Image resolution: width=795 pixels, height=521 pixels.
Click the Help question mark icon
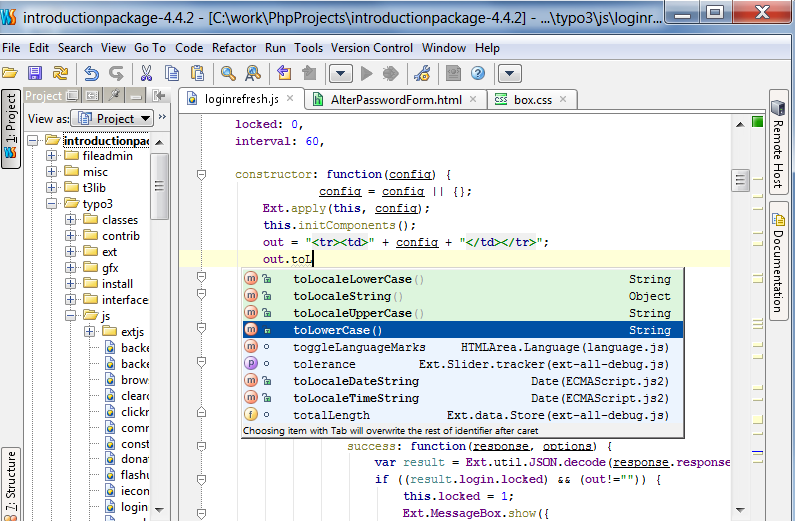tap(478, 73)
